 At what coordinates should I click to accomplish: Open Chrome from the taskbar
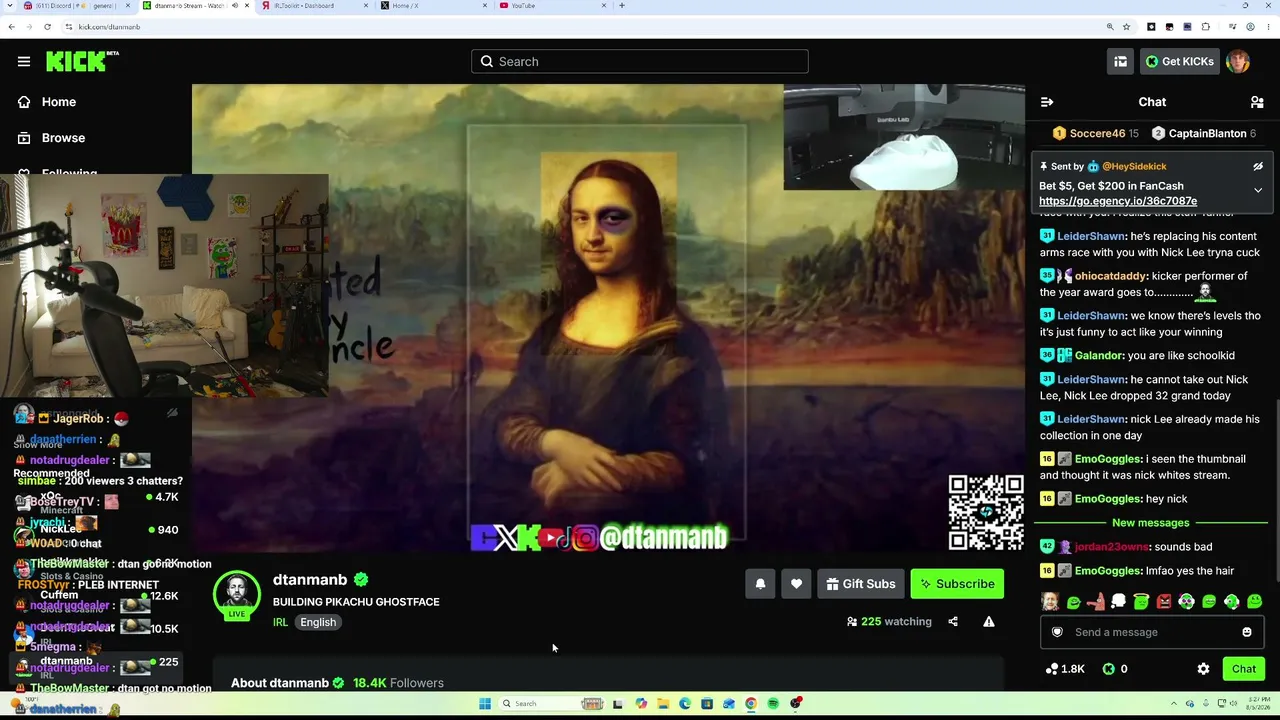[751, 704]
